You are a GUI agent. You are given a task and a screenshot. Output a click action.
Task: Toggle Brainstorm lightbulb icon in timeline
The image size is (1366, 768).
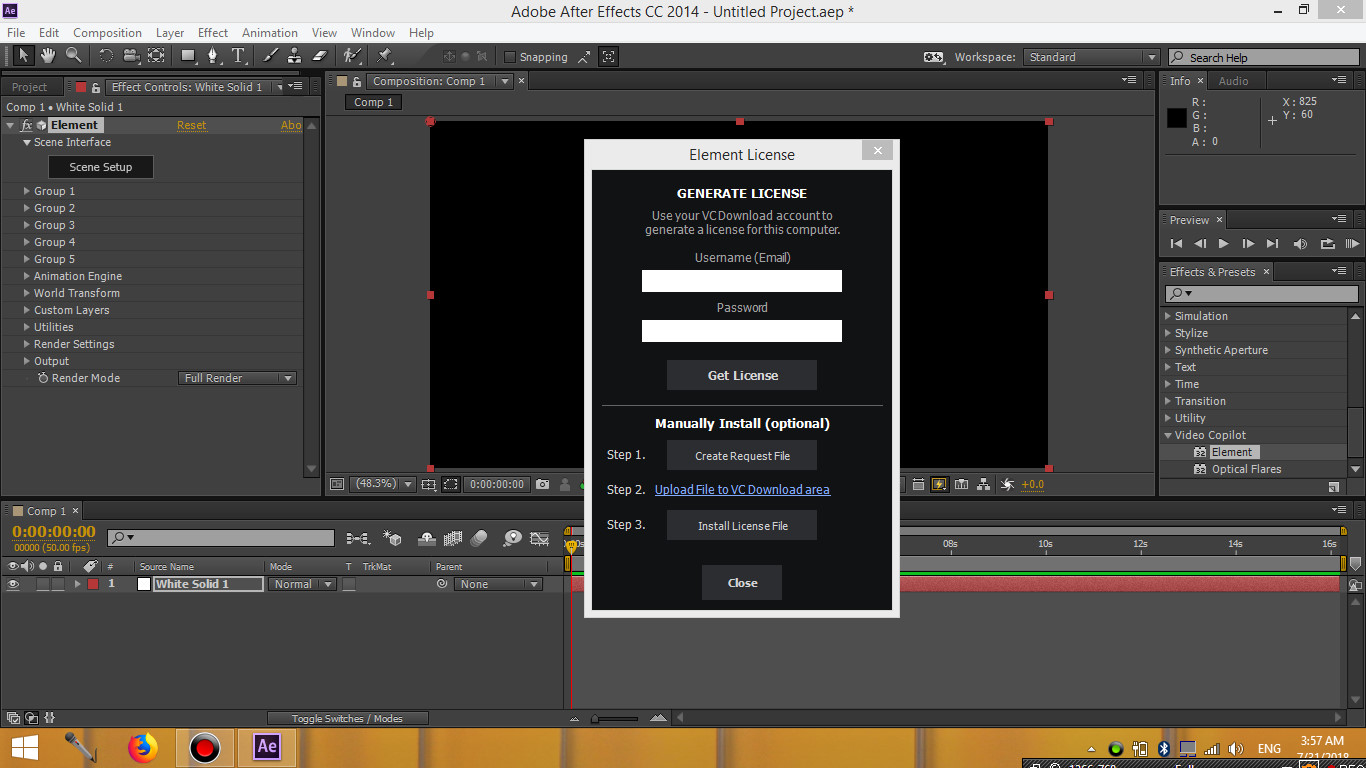(x=513, y=538)
